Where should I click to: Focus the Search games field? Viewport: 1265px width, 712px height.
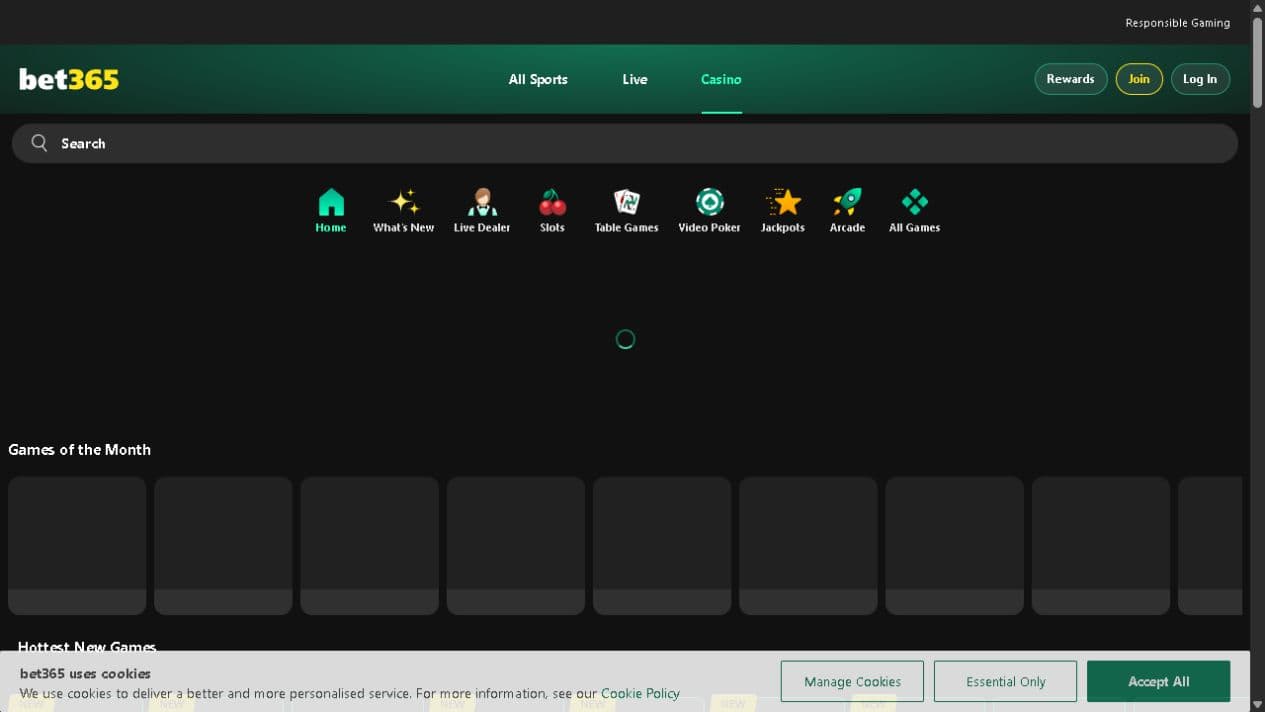click(x=625, y=143)
